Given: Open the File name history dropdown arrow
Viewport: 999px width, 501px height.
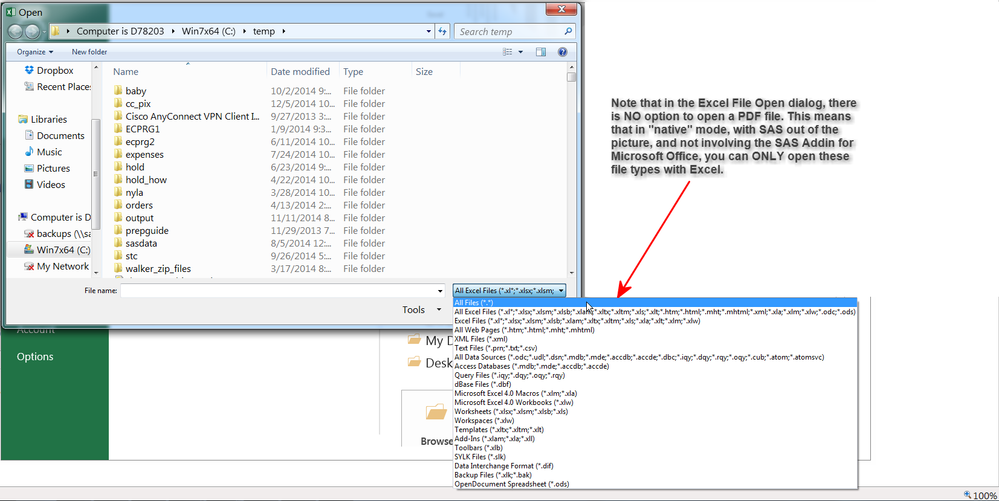Looking at the screenshot, I should pyautogui.click(x=440, y=291).
